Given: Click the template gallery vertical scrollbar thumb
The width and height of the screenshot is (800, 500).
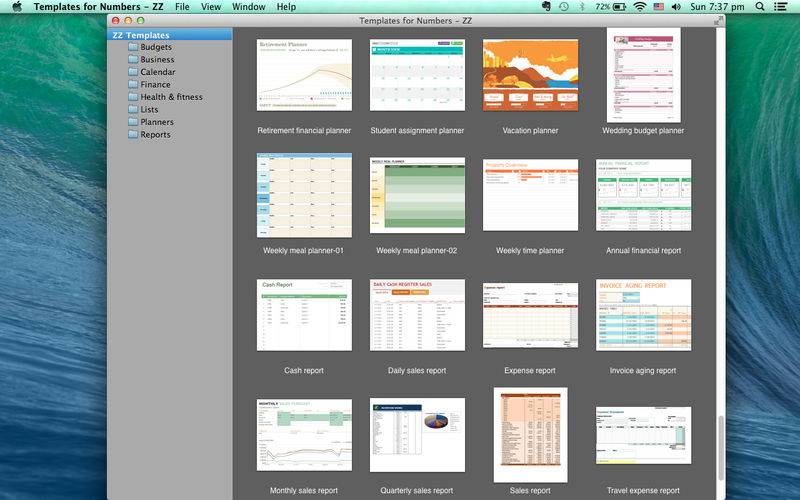Looking at the screenshot, I should 721,448.
